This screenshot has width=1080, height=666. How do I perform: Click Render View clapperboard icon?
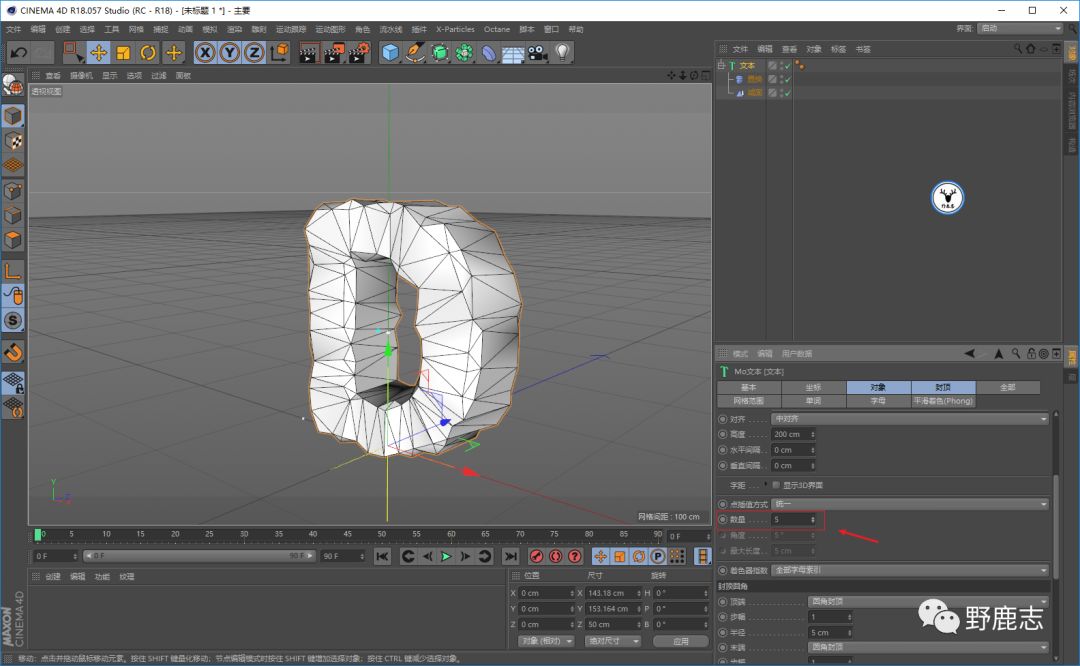click(308, 53)
